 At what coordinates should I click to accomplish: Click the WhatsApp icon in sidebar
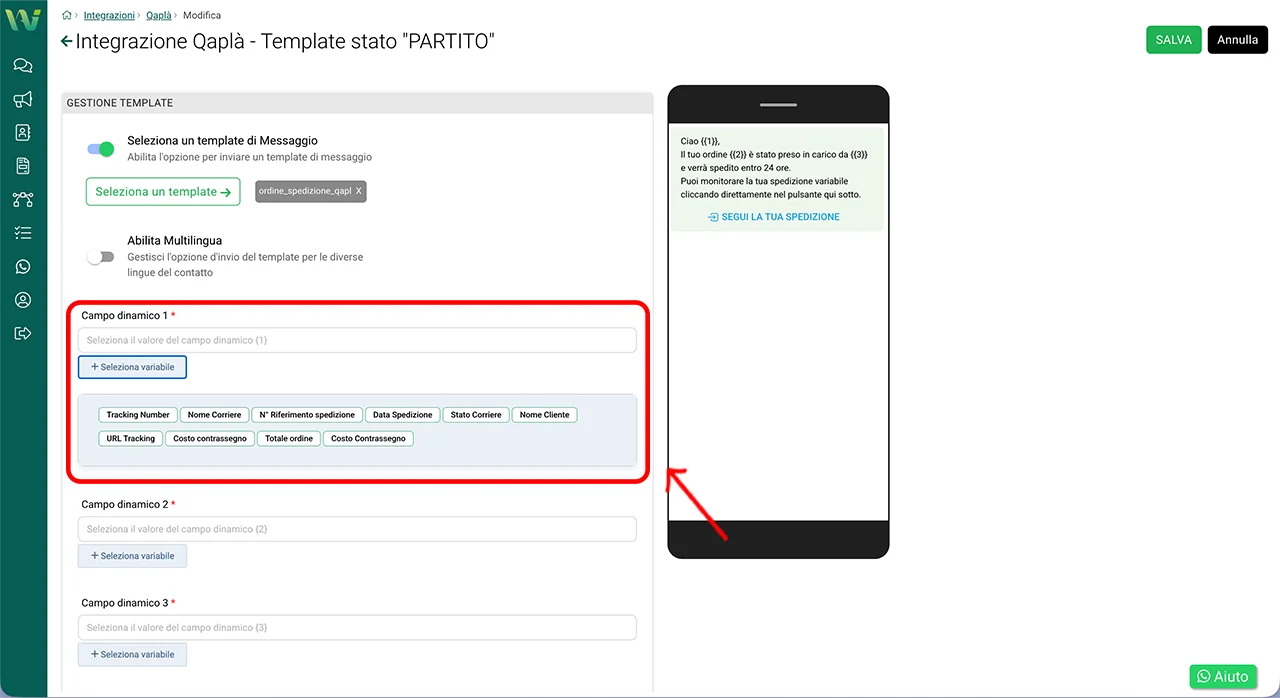pos(23,267)
